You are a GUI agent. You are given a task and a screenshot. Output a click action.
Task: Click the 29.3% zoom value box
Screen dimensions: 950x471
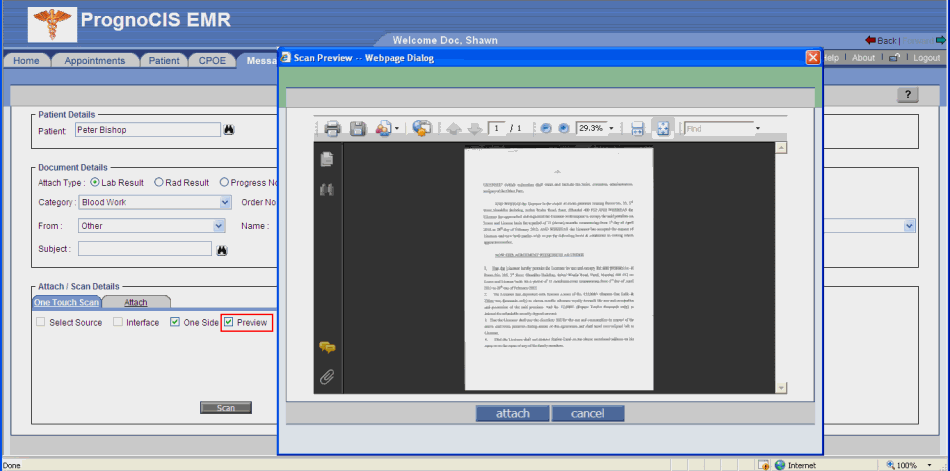point(591,129)
